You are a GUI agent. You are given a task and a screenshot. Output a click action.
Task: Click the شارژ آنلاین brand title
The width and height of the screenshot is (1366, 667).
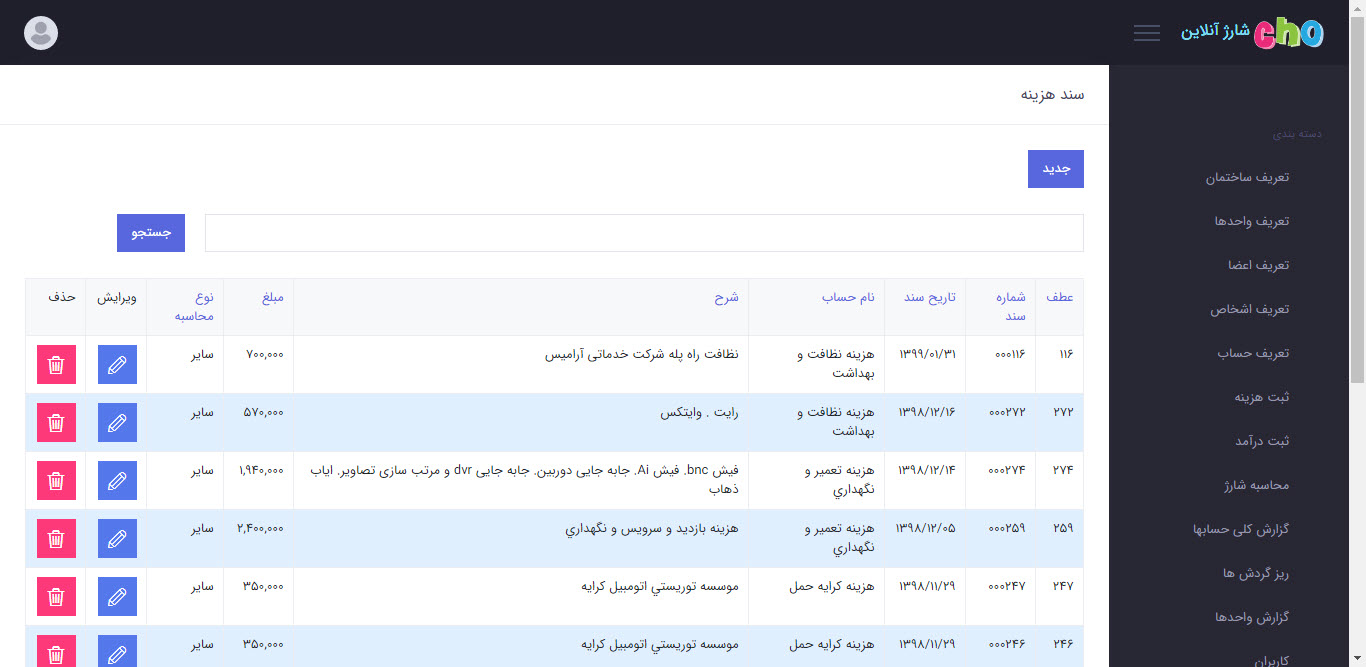pos(1215,32)
